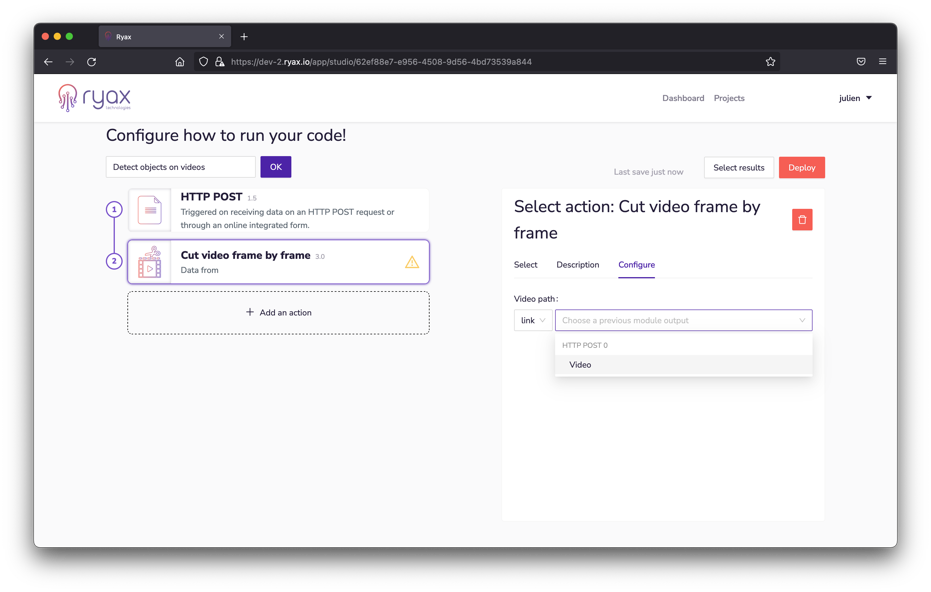Click the Cut video film strip icon
Screen dimensions: 931x592
tap(149, 262)
